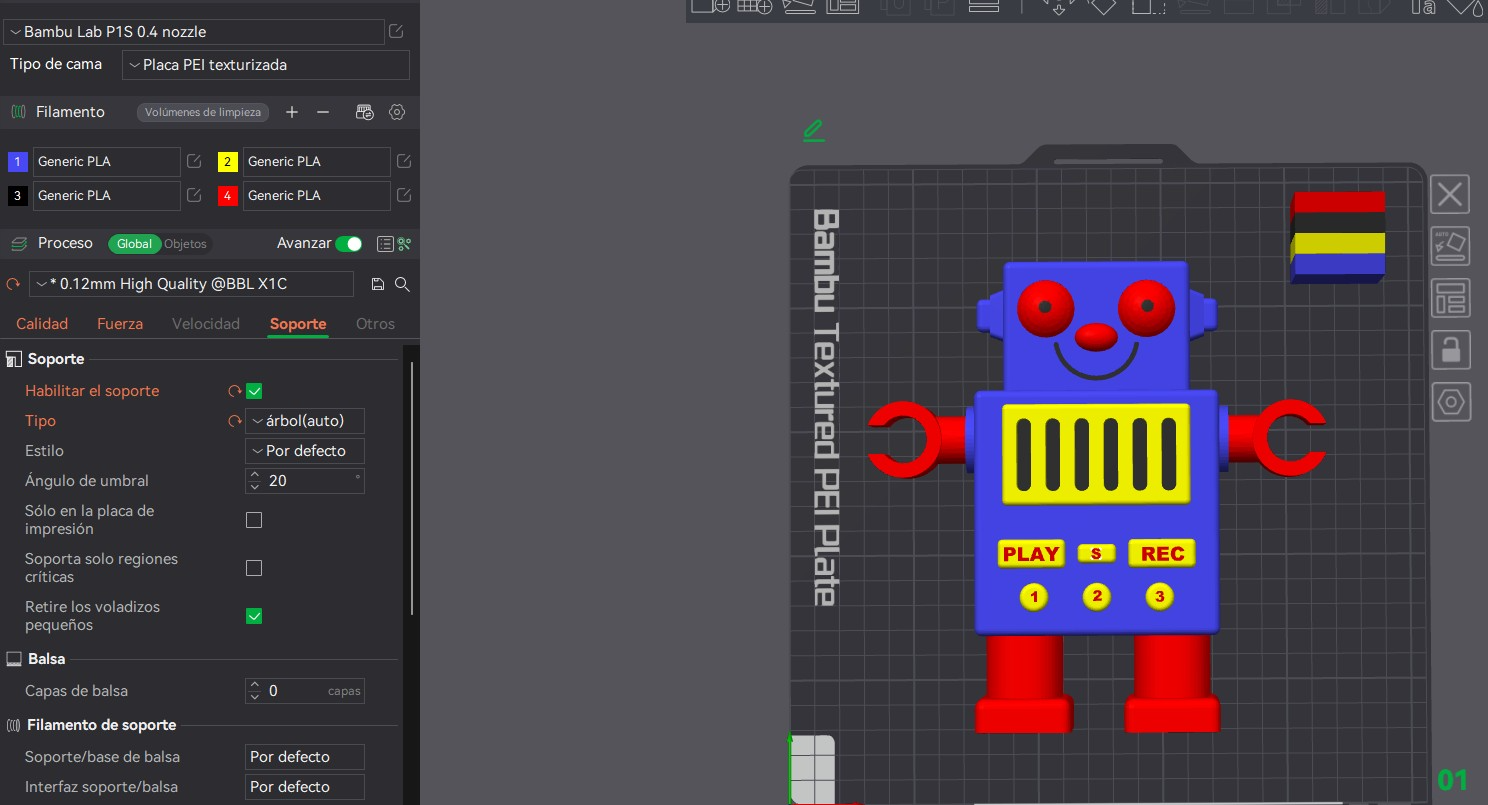Open Interfaz soporte/balsa filament selector
Image resolution: width=1488 pixels, height=805 pixels.
(305, 787)
